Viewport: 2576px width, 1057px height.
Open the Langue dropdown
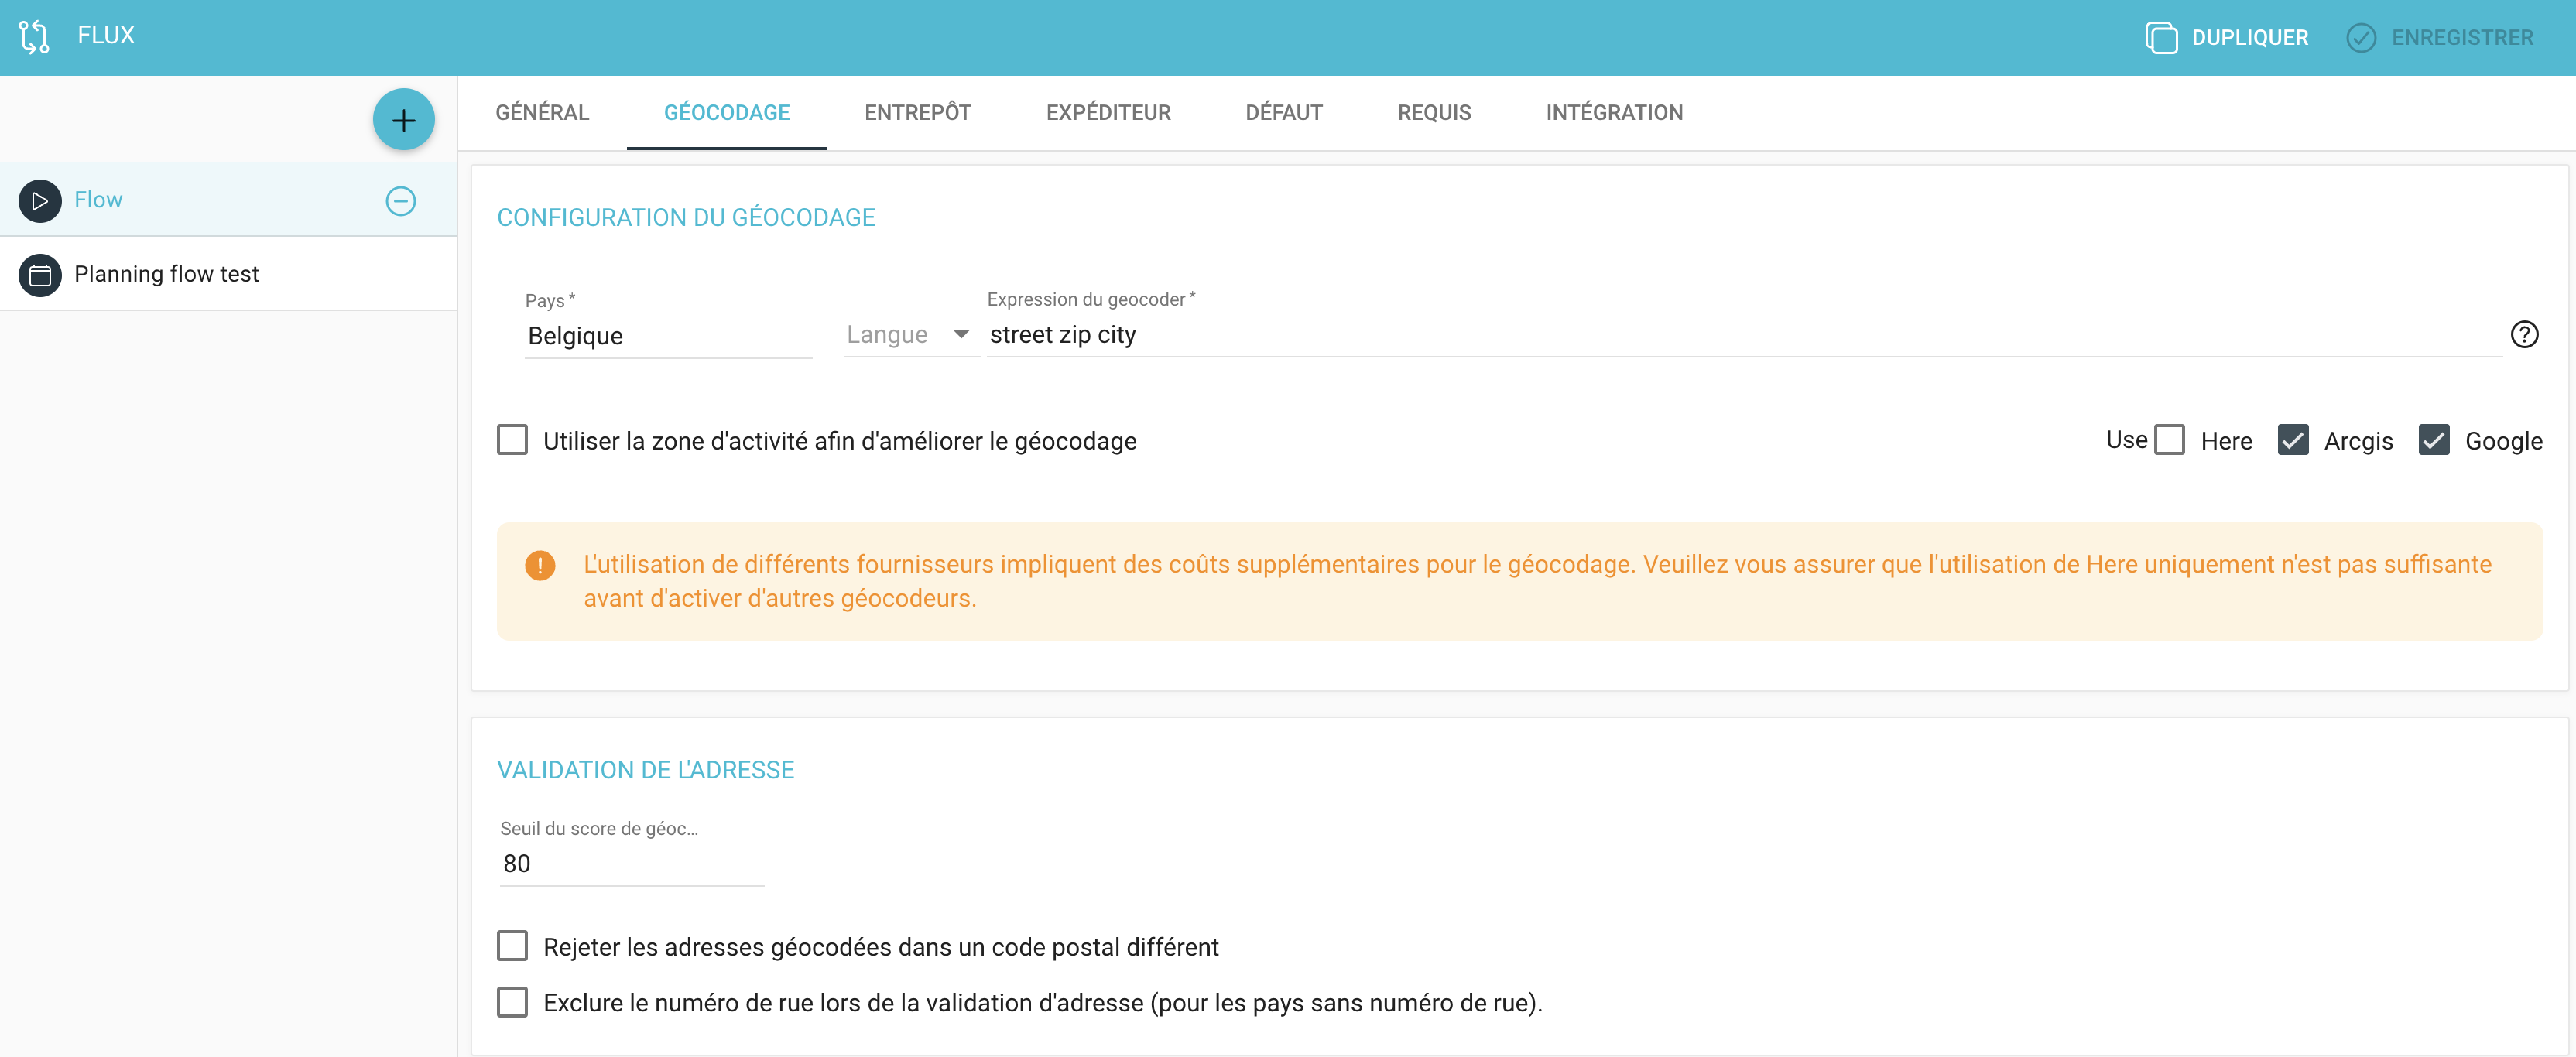[911, 335]
